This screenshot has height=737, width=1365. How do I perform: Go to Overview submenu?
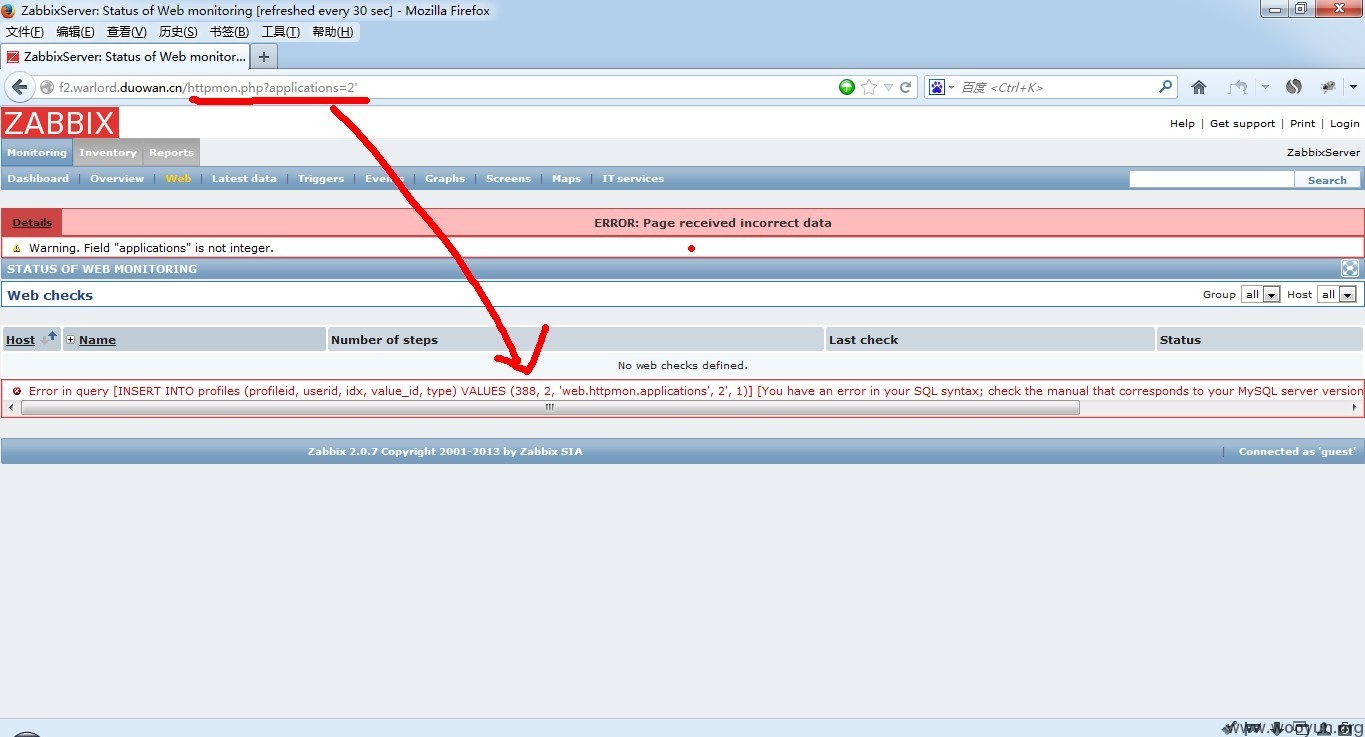pyautogui.click(x=117, y=179)
